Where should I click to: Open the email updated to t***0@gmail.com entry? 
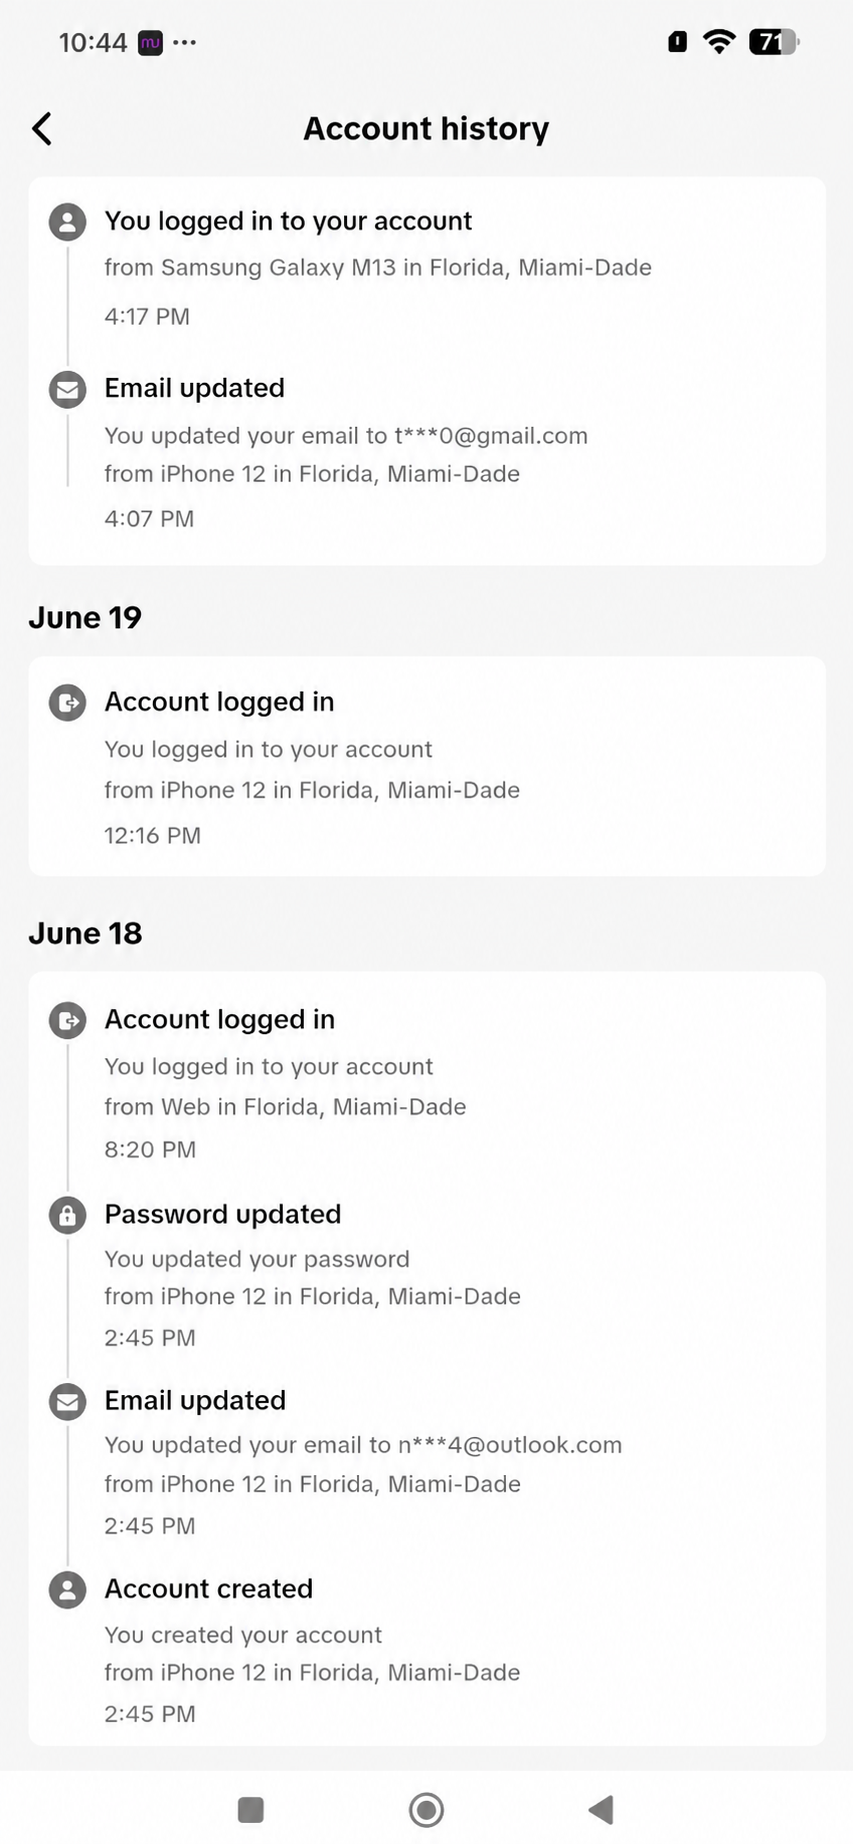[427, 453]
